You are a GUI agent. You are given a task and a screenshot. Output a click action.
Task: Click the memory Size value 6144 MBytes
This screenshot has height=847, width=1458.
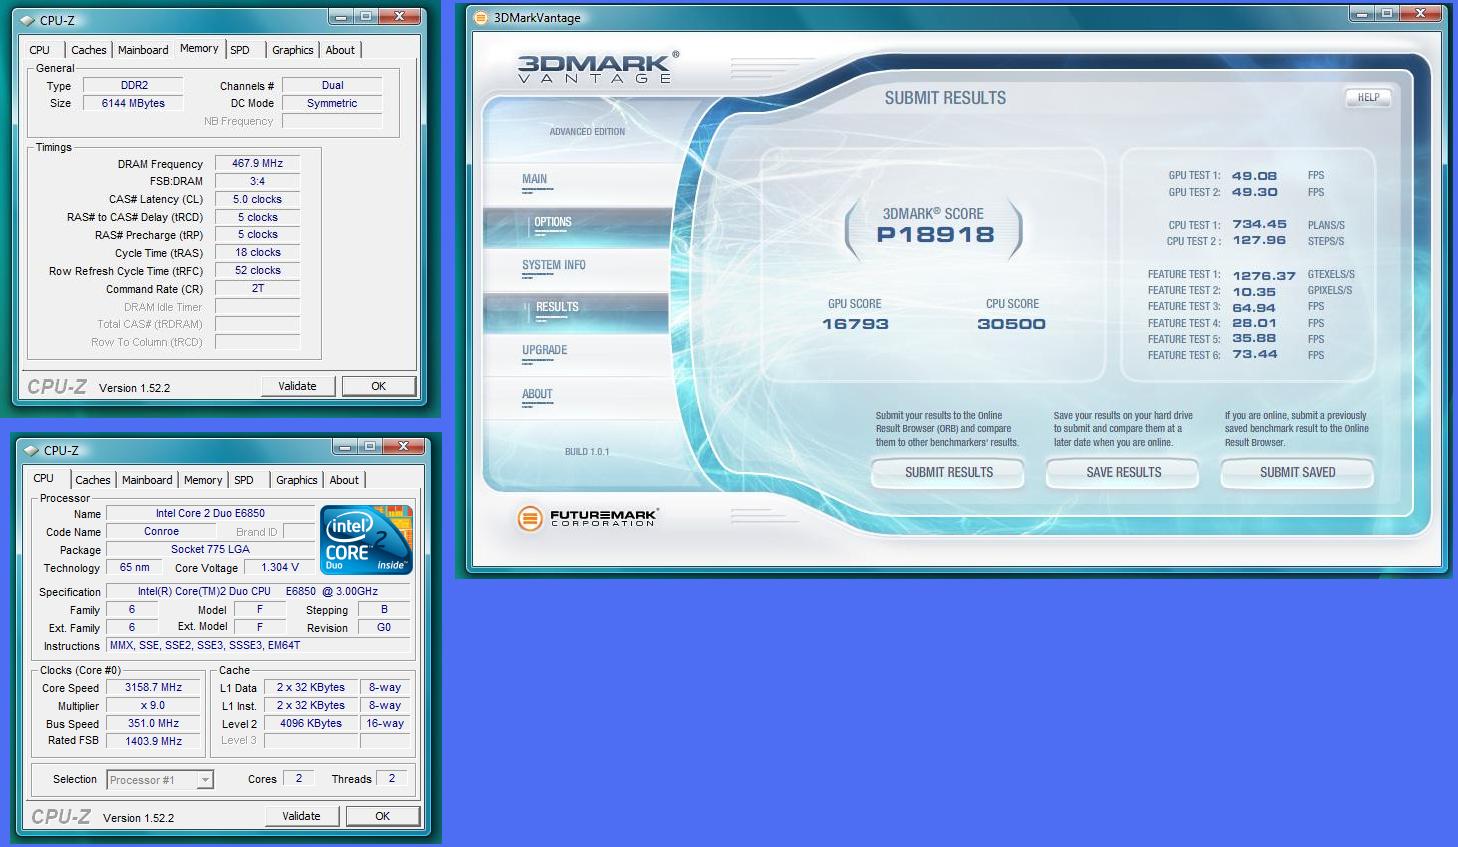133,103
